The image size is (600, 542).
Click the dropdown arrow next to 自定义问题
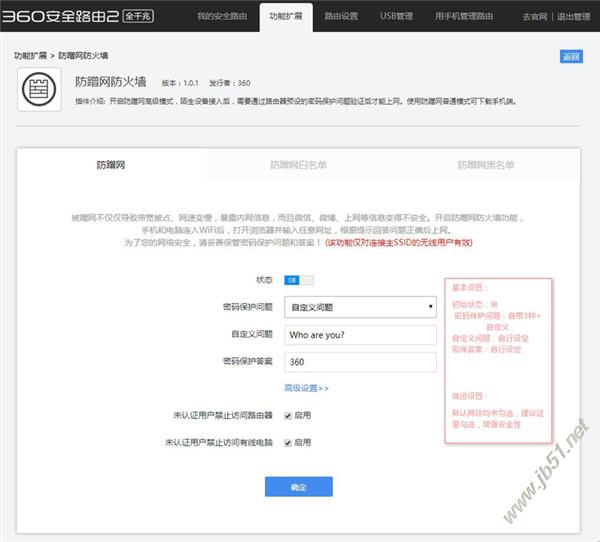point(430,307)
